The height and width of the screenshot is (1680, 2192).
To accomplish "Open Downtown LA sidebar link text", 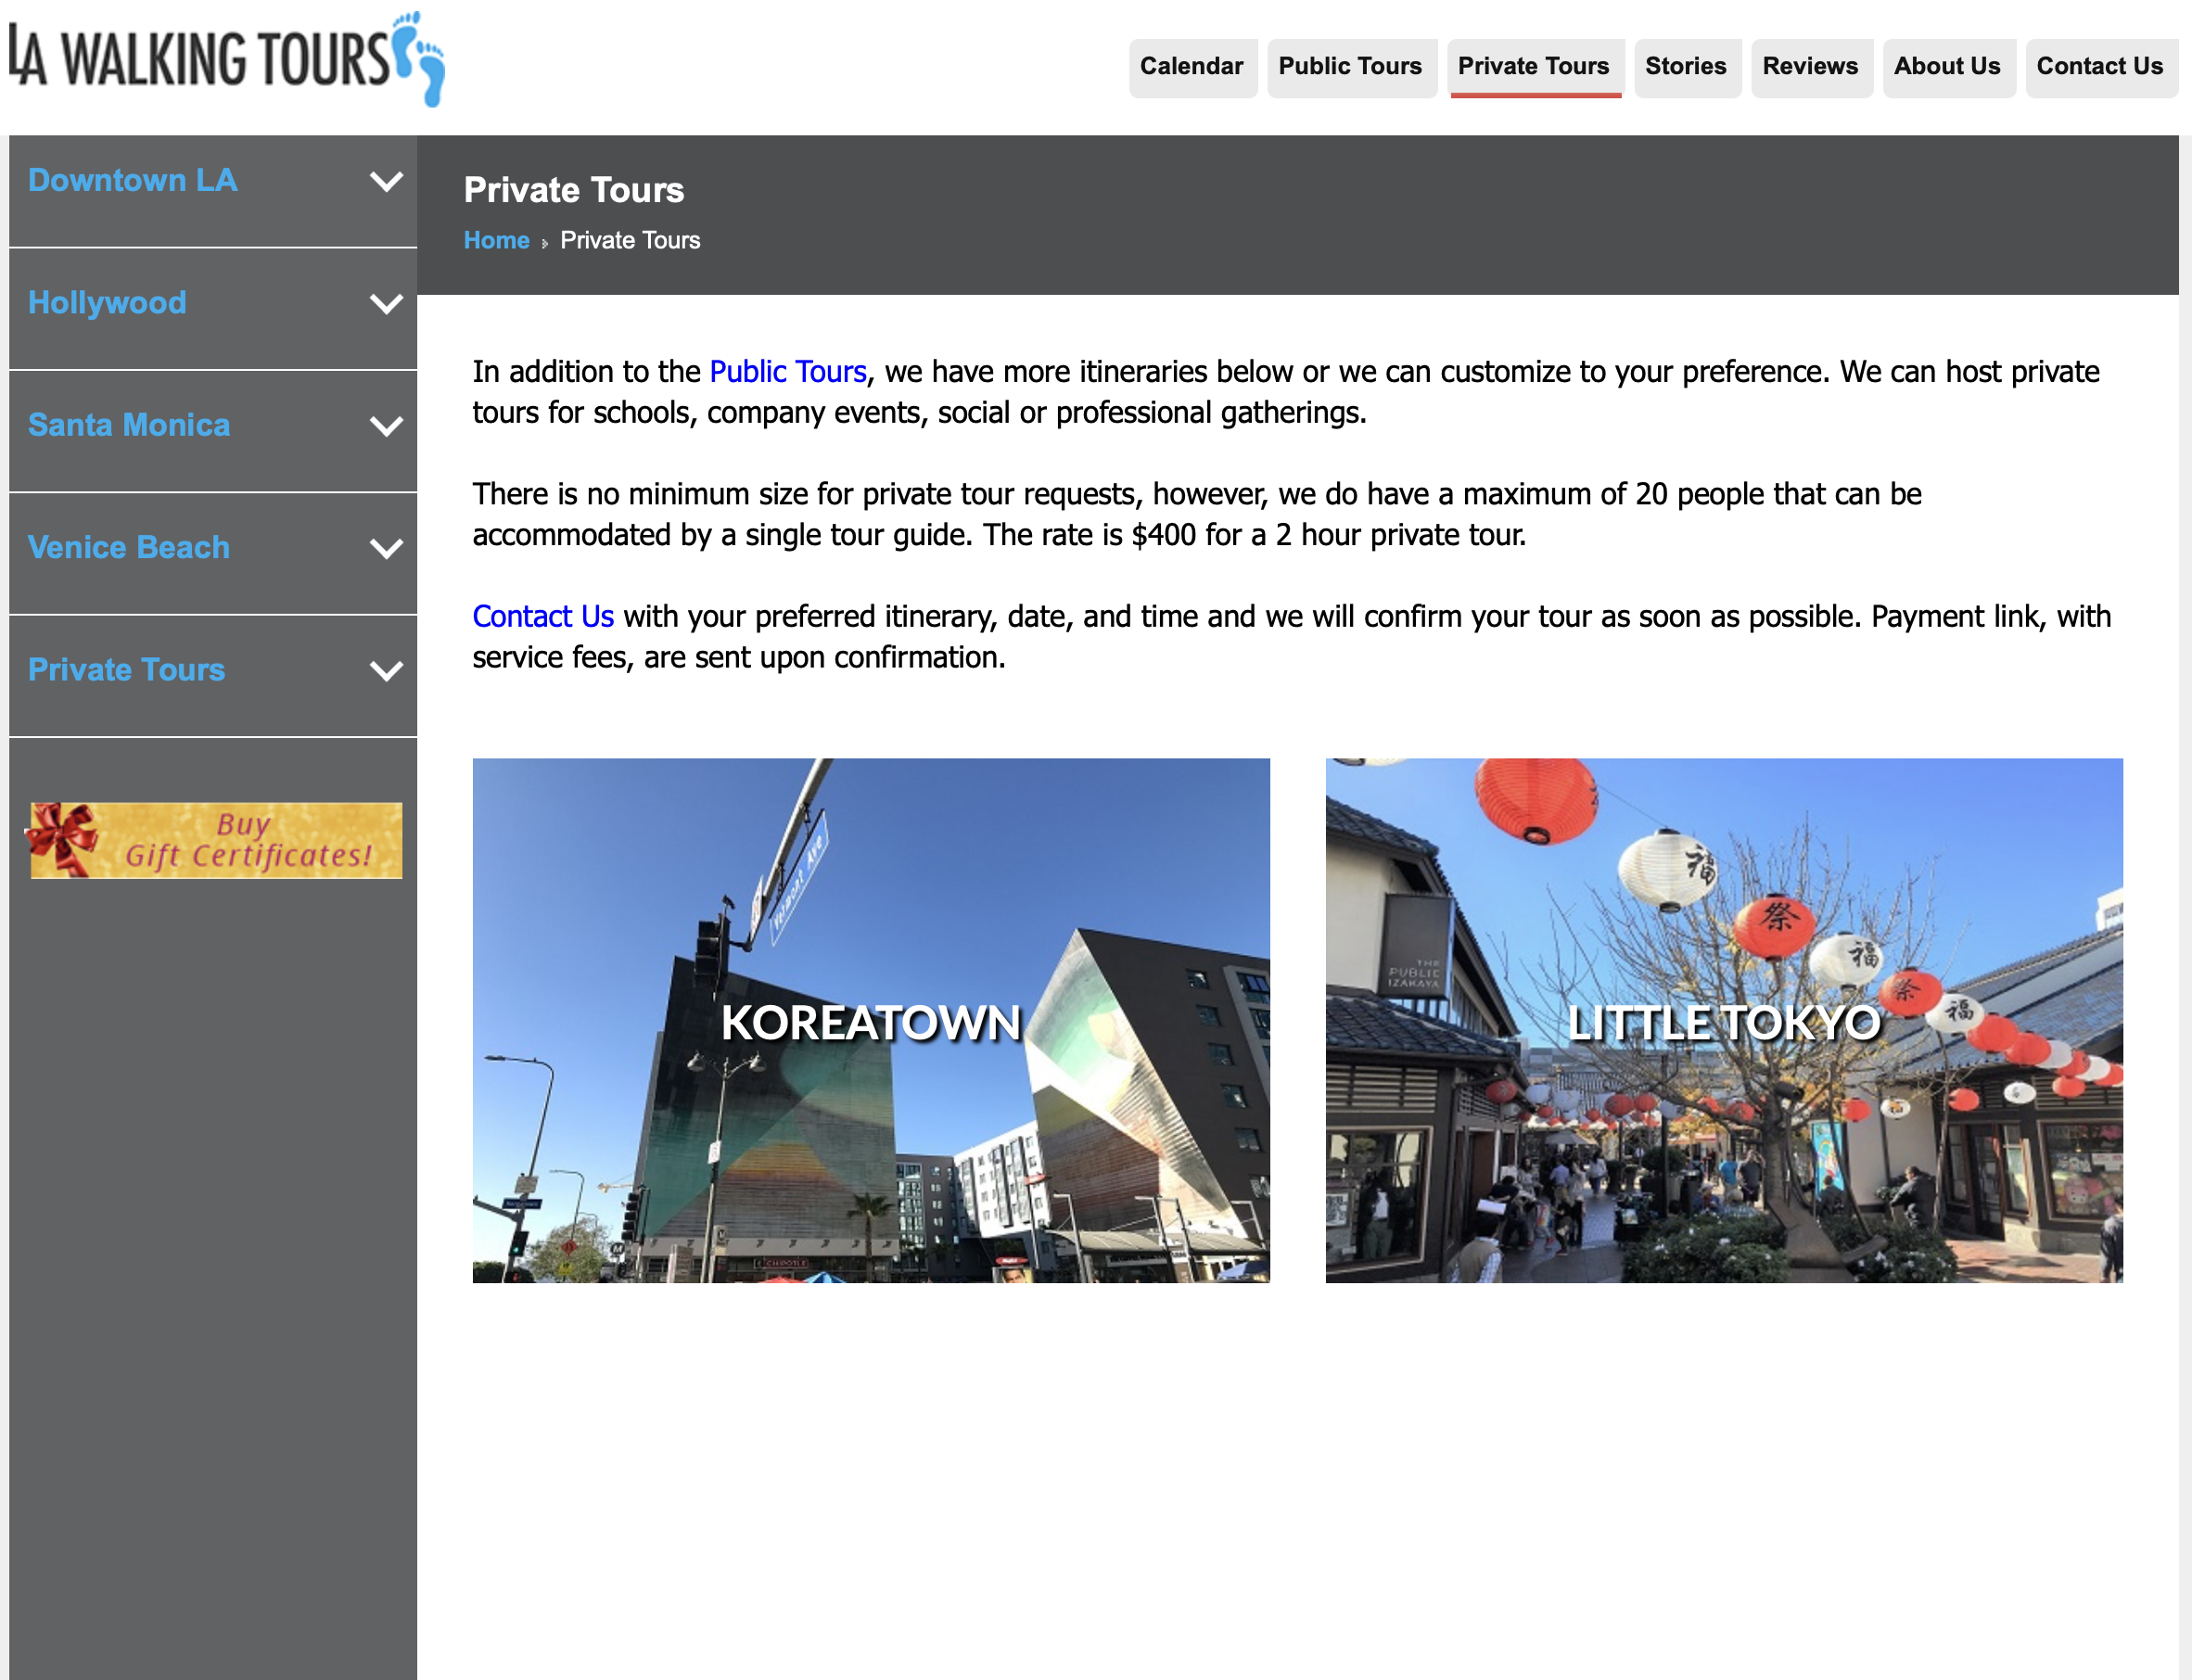I will [x=132, y=181].
